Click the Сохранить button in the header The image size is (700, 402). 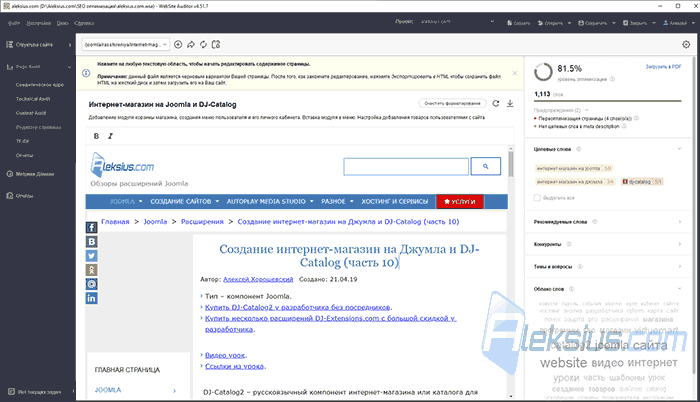click(x=592, y=23)
